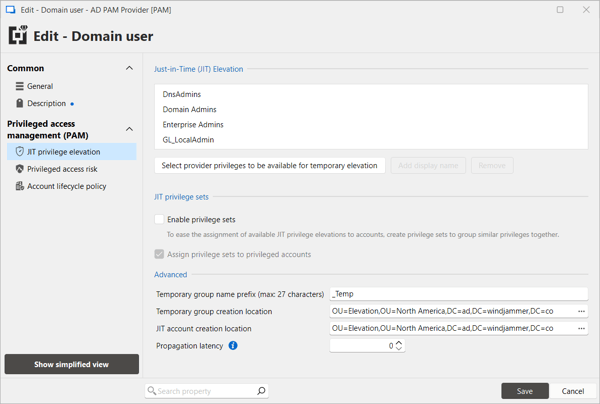Browse JIT account creation location ellipsis
The width and height of the screenshot is (600, 404).
pyautogui.click(x=581, y=328)
